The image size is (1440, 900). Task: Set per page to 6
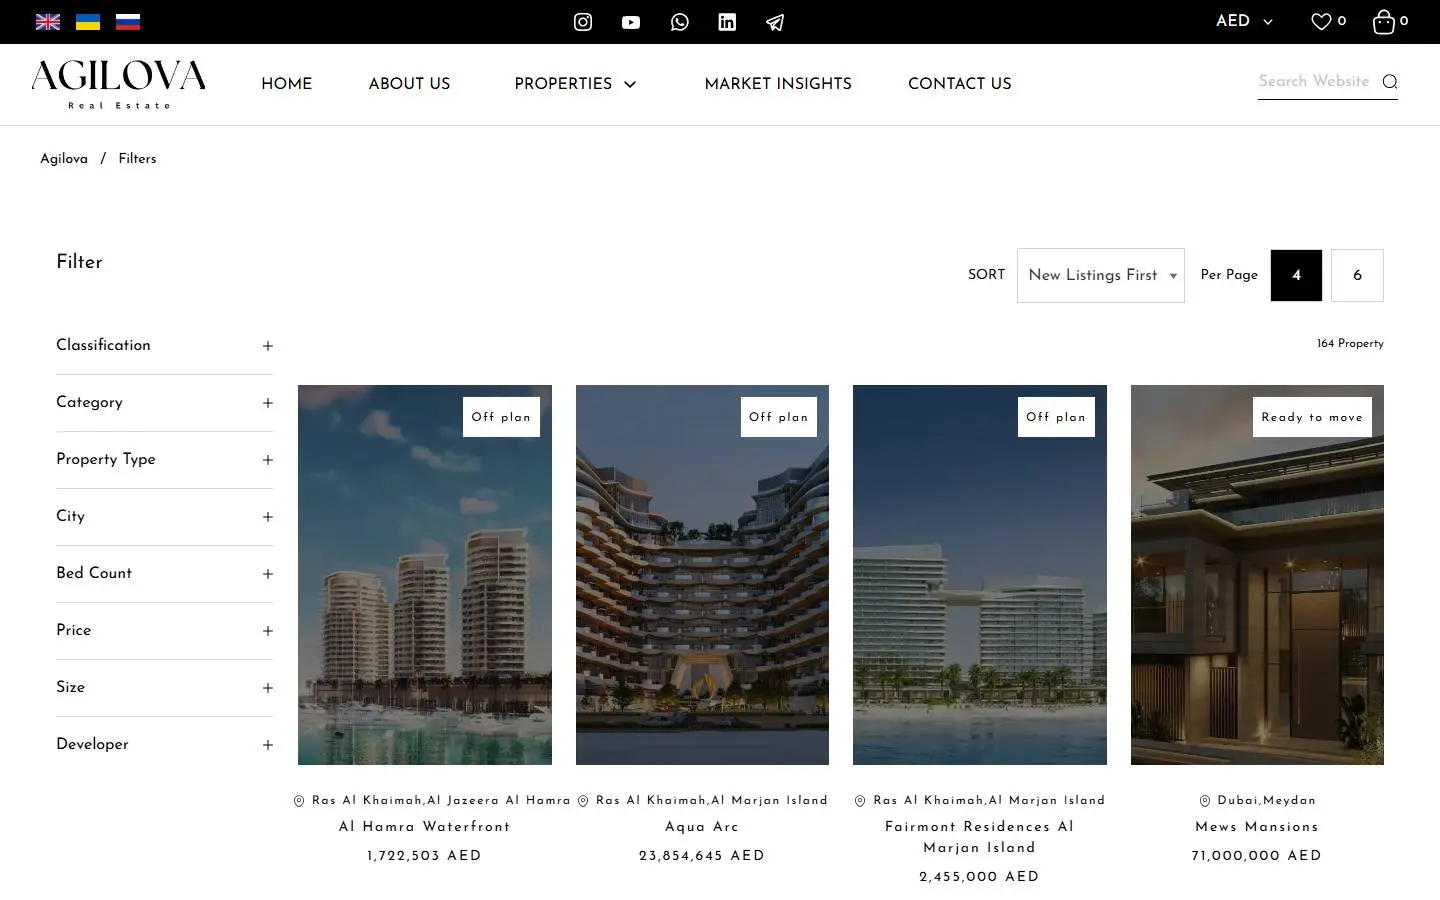[x=1357, y=275]
